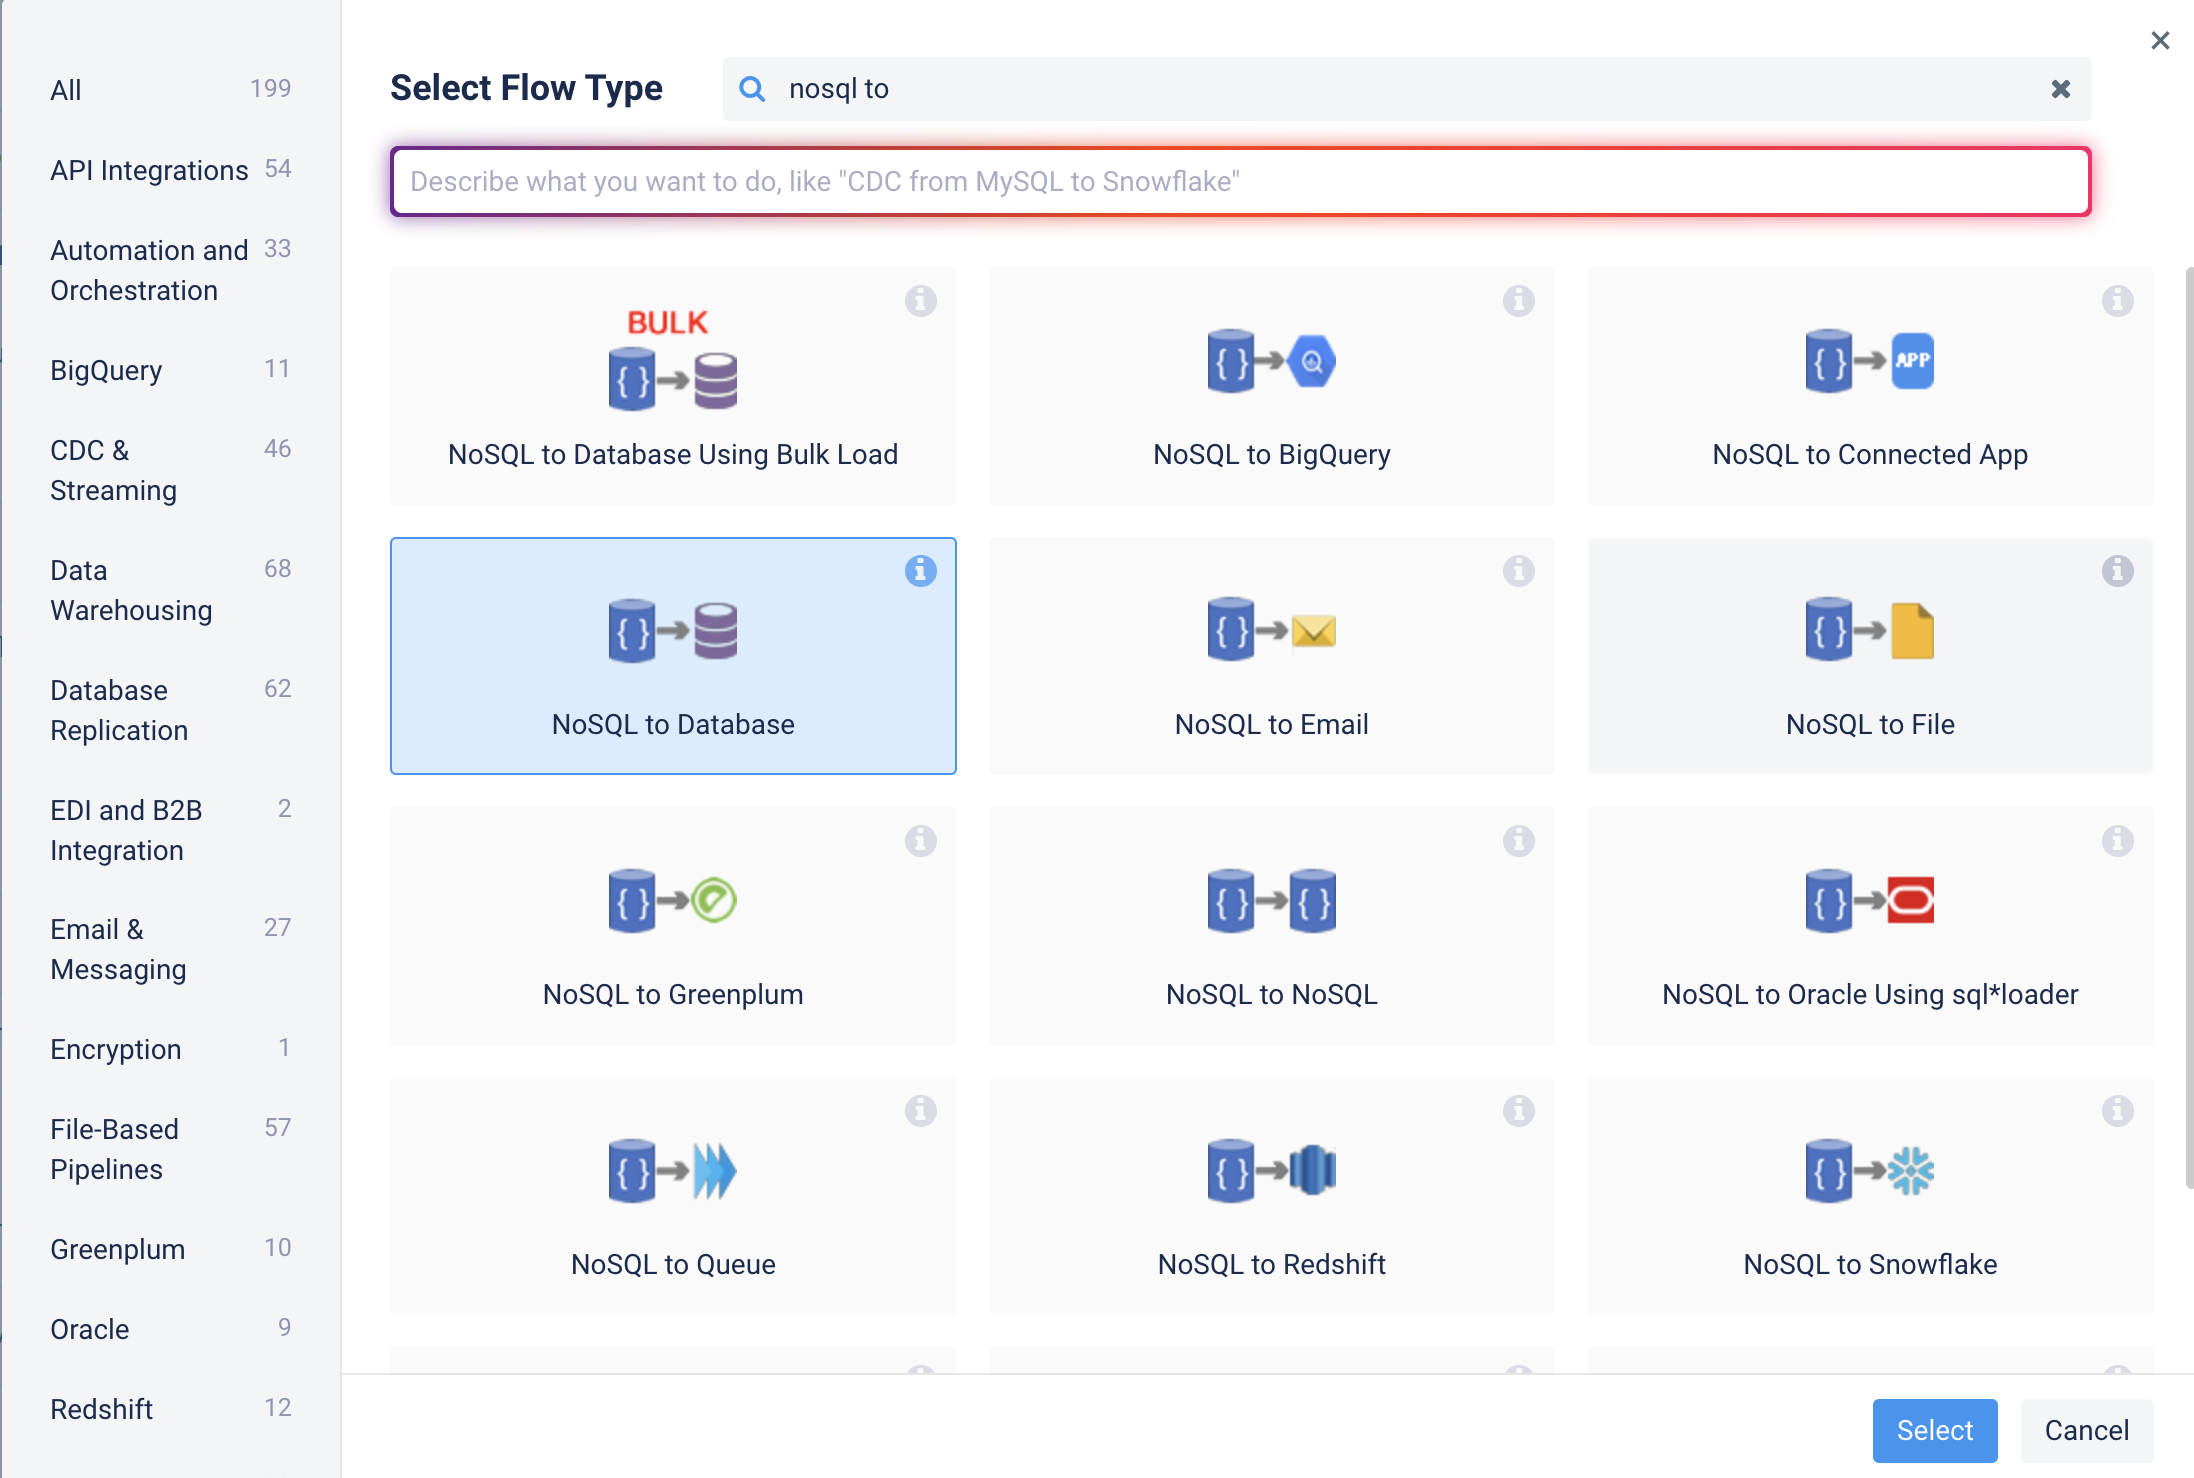Screen dimensions: 2194x1478
Task: Open info for NoSQL to Queue
Action: (x=920, y=1111)
